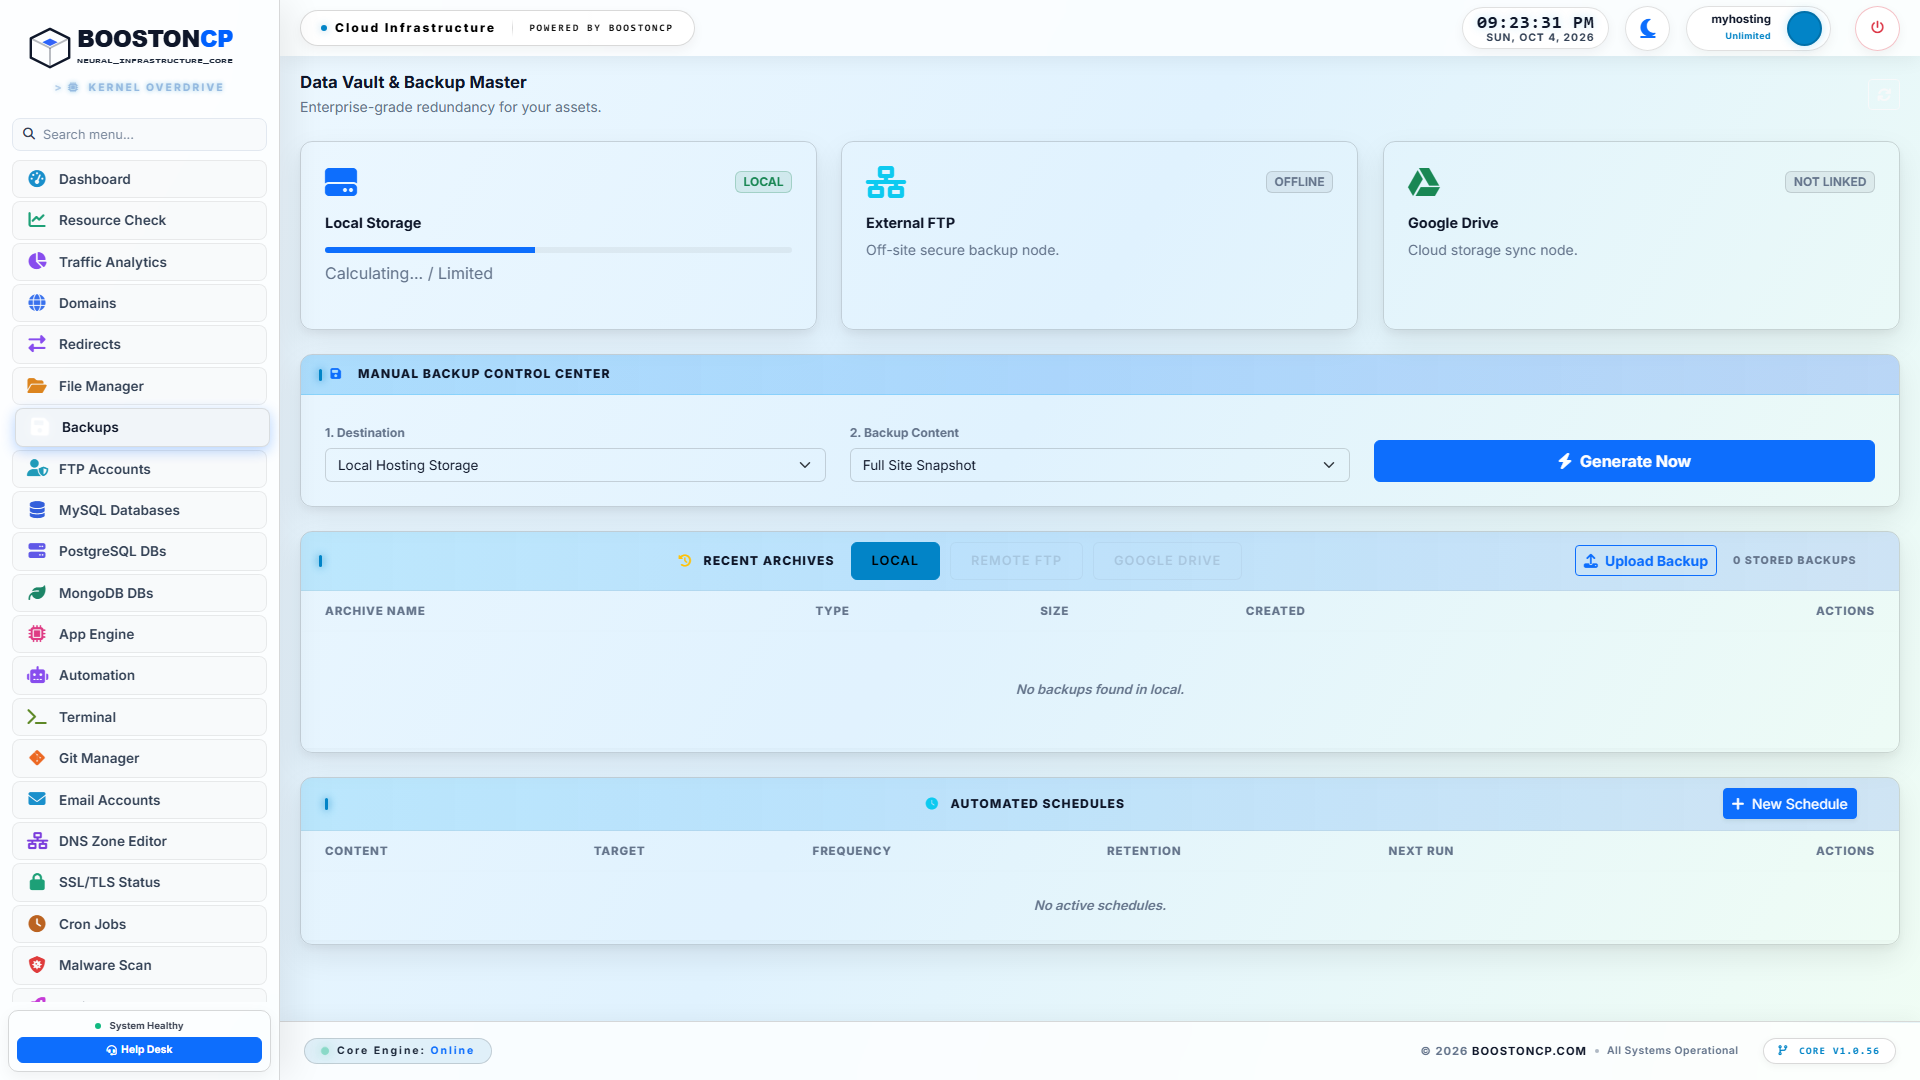Click the Google Drive logo icon
The image size is (1920, 1080).
point(1424,182)
